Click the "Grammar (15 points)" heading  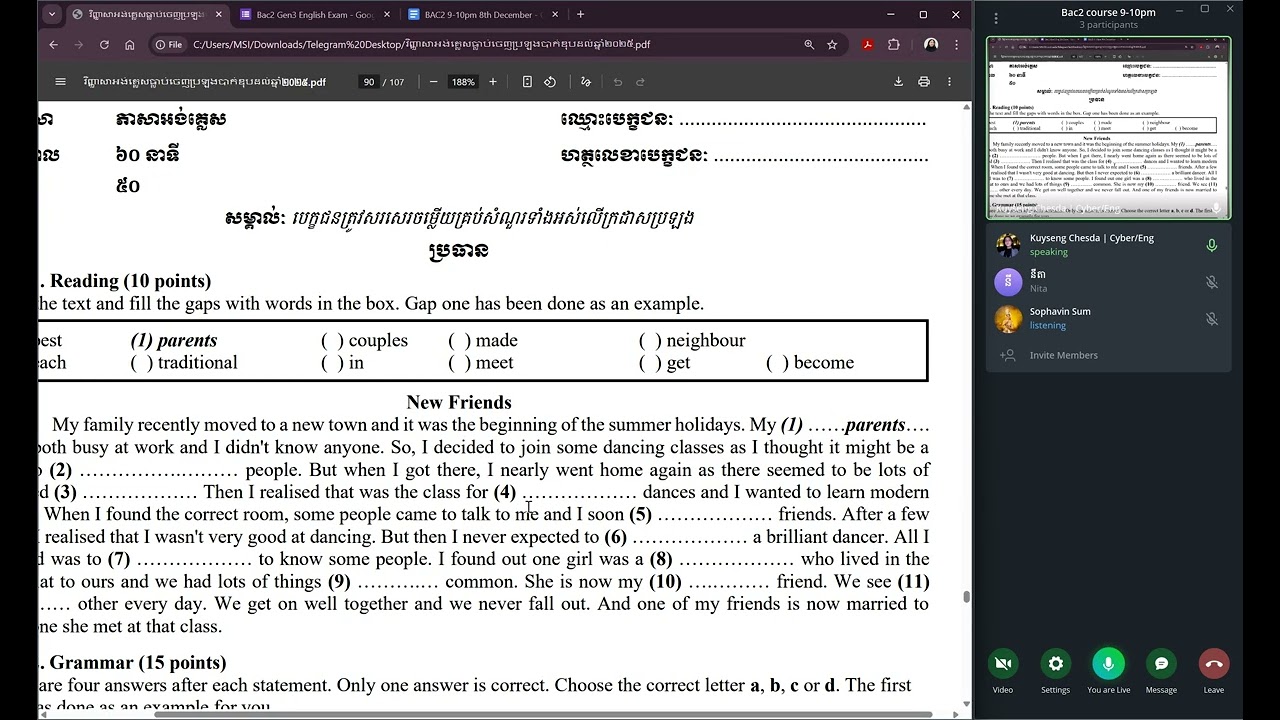(x=138, y=662)
